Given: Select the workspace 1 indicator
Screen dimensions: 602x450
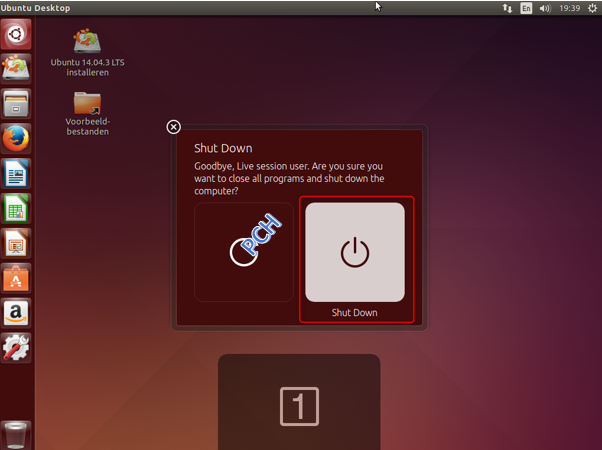Looking at the screenshot, I should pyautogui.click(x=299, y=406).
